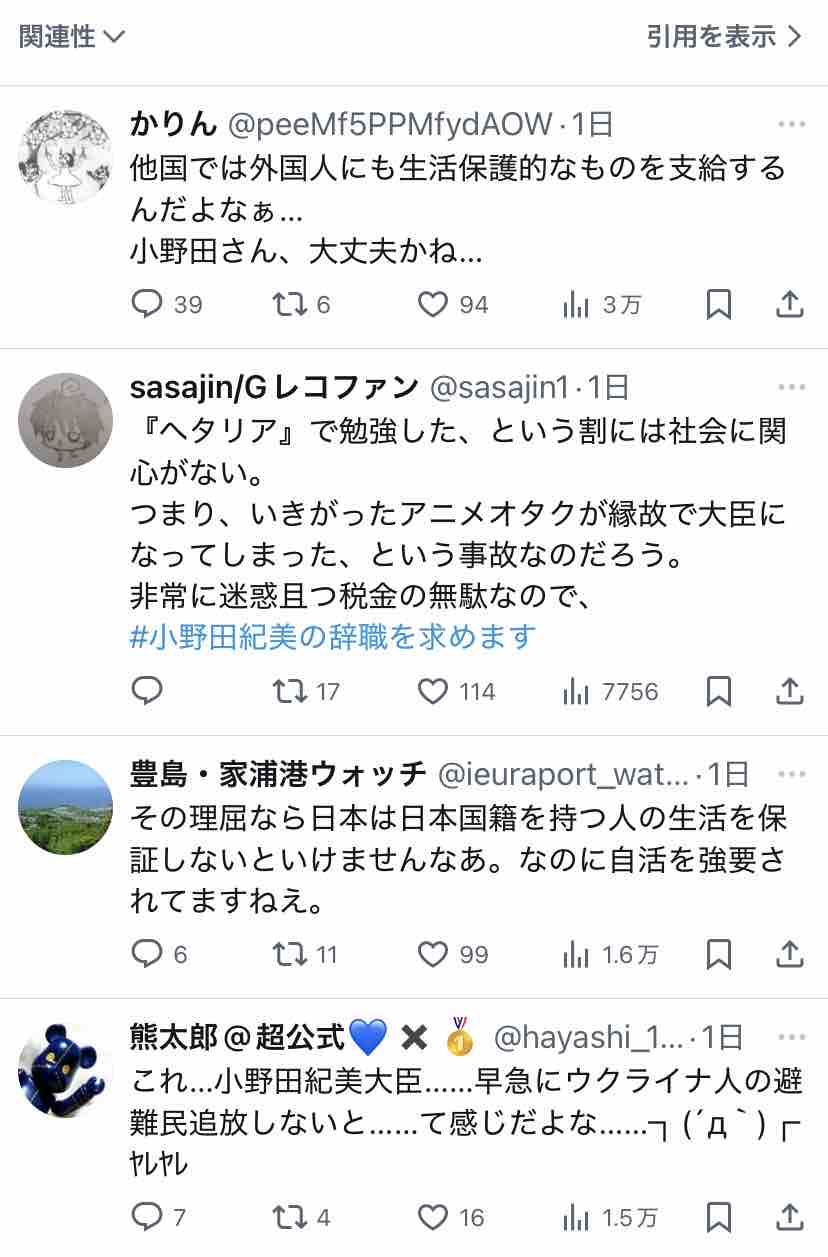828x1257 pixels.
Task: Tap the #小野田紀美の辞職を求めます hashtag
Action: point(333,636)
